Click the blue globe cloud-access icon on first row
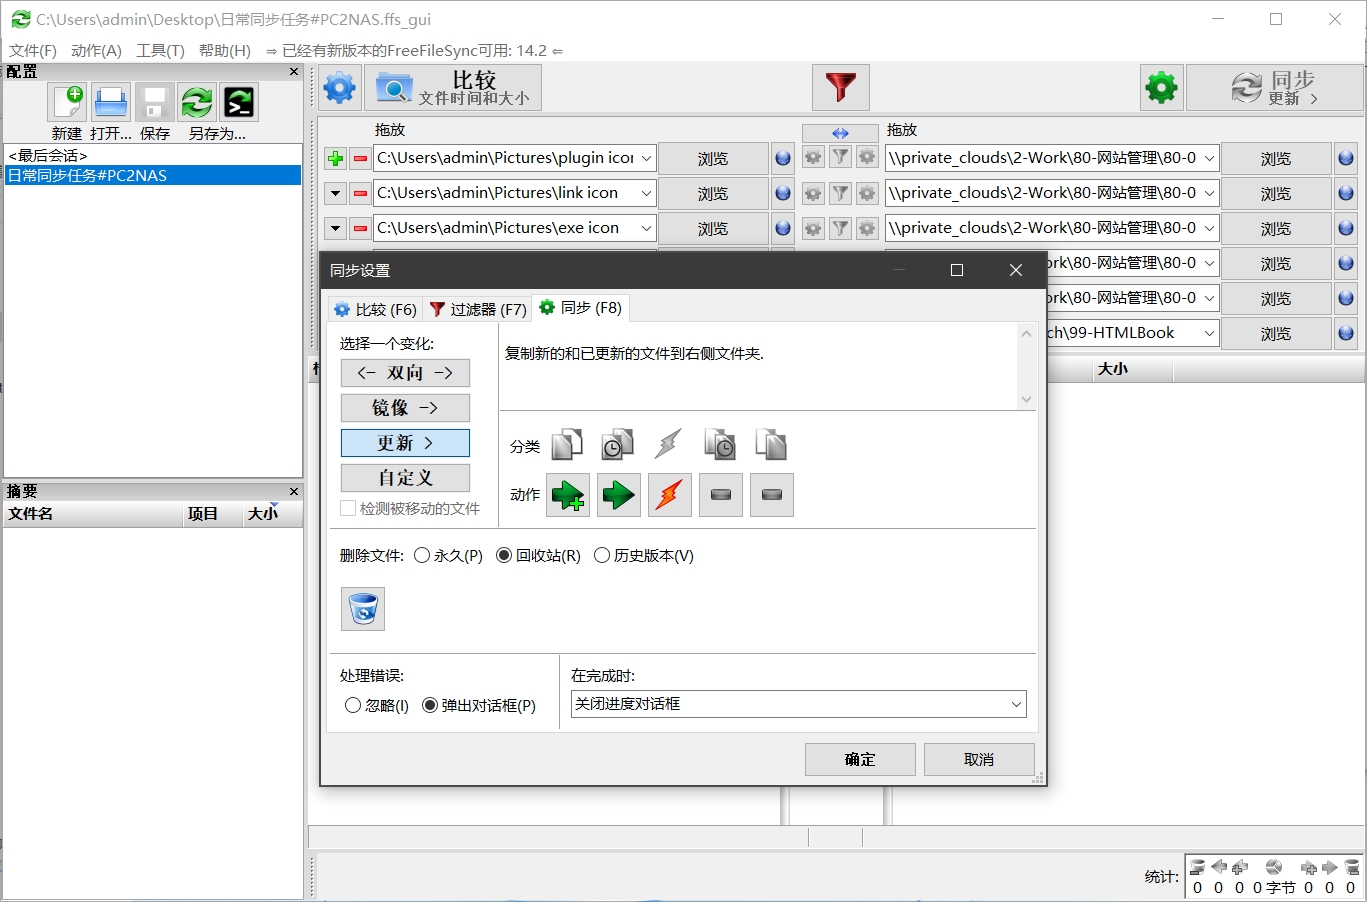This screenshot has height=902, width=1367. 782,157
